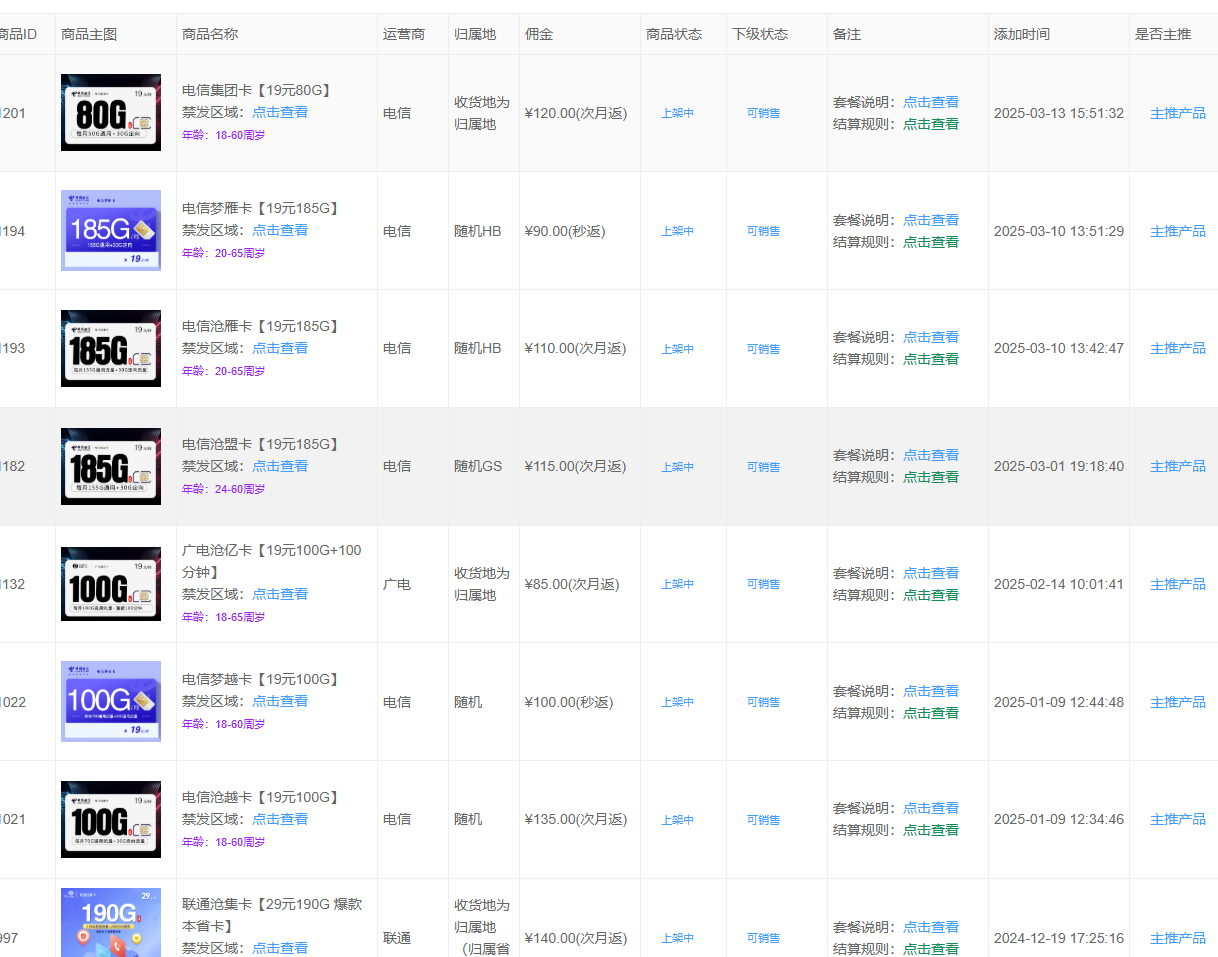This screenshot has width=1218, height=957.
Task: Select 上架中 status of 广电沧亿卡
Action: click(x=678, y=584)
